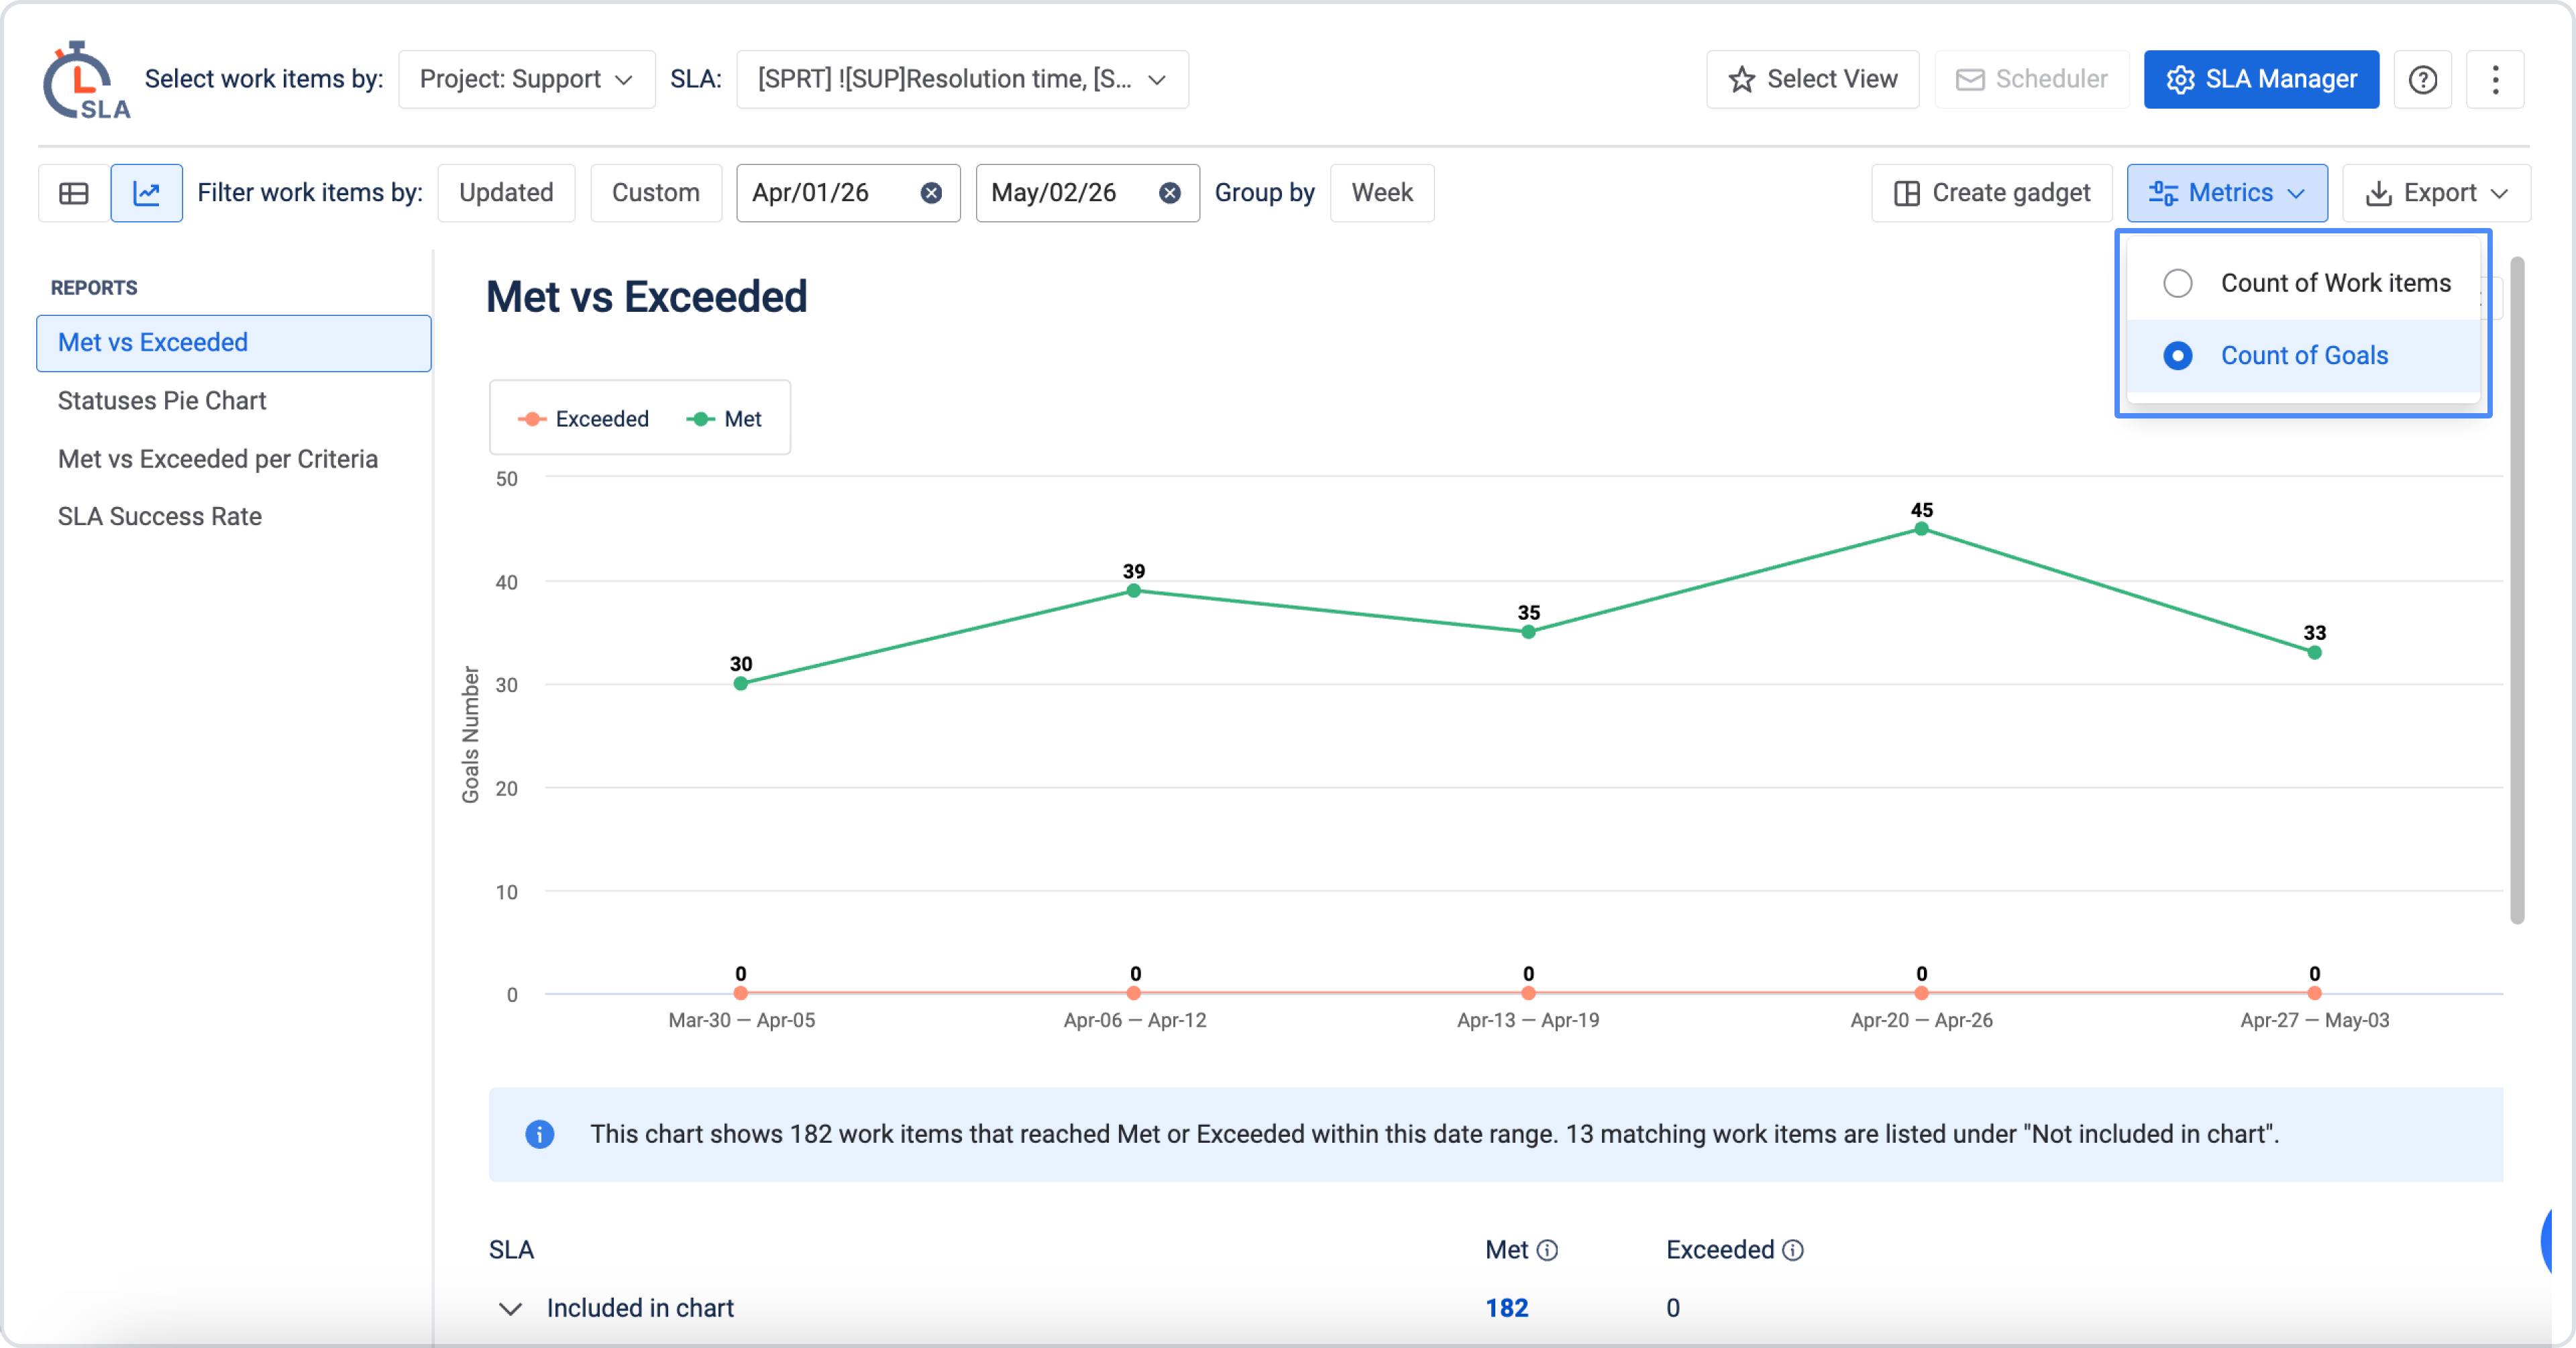Click the Exceeded info icon
2576x1348 pixels.
tap(1793, 1250)
